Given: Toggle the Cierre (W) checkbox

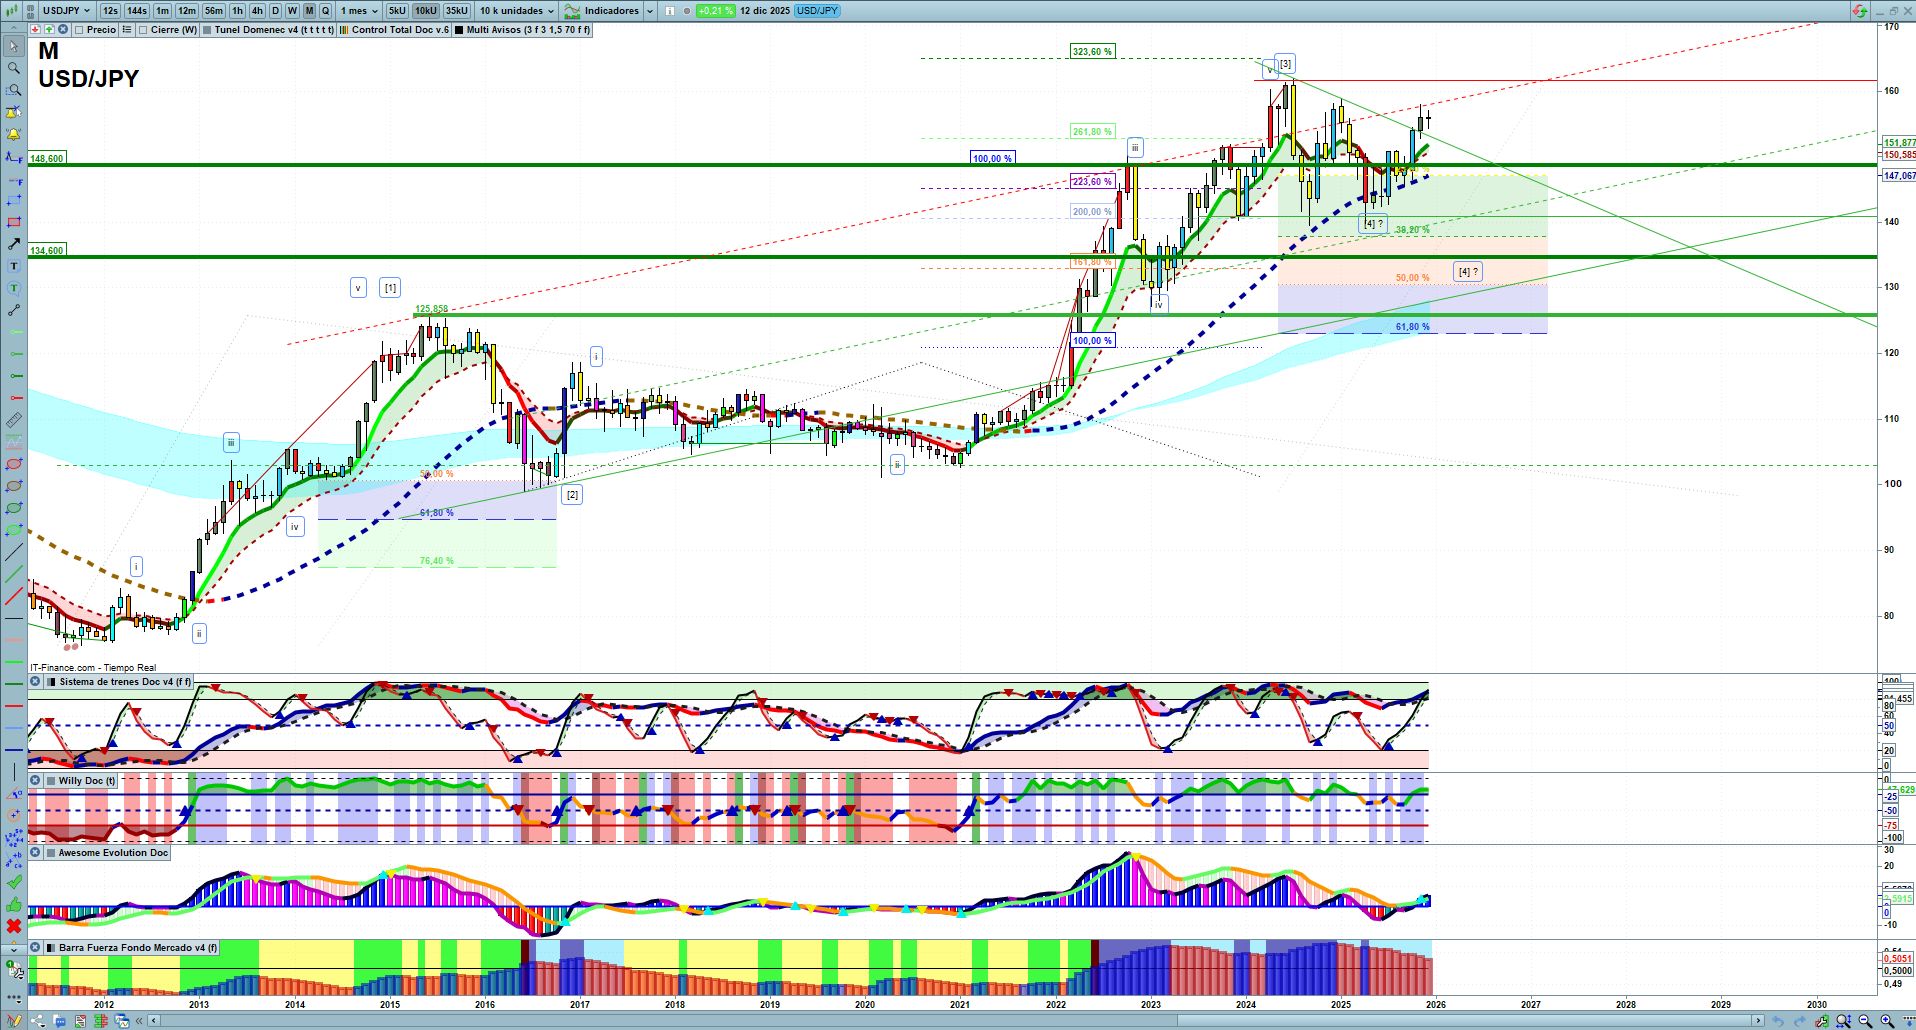Looking at the screenshot, I should point(143,30).
